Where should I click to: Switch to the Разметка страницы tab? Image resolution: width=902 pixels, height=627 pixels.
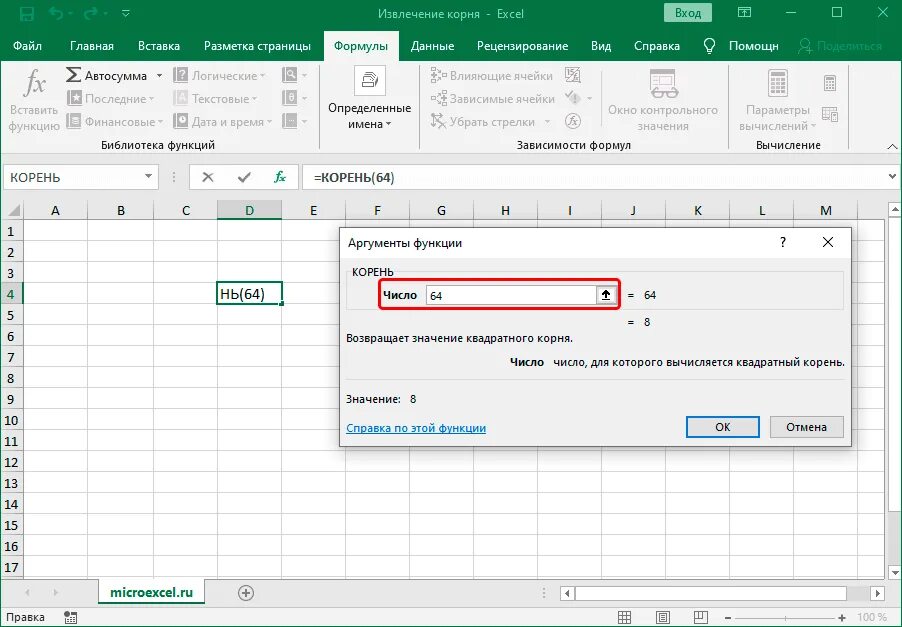click(x=257, y=46)
